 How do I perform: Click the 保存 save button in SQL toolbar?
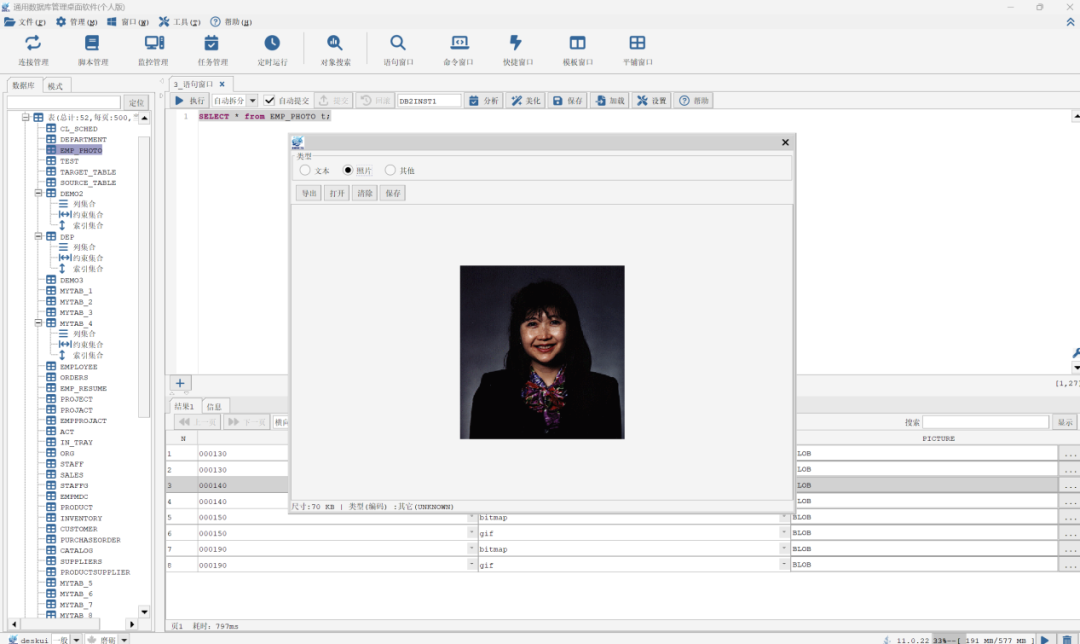pyautogui.click(x=568, y=101)
